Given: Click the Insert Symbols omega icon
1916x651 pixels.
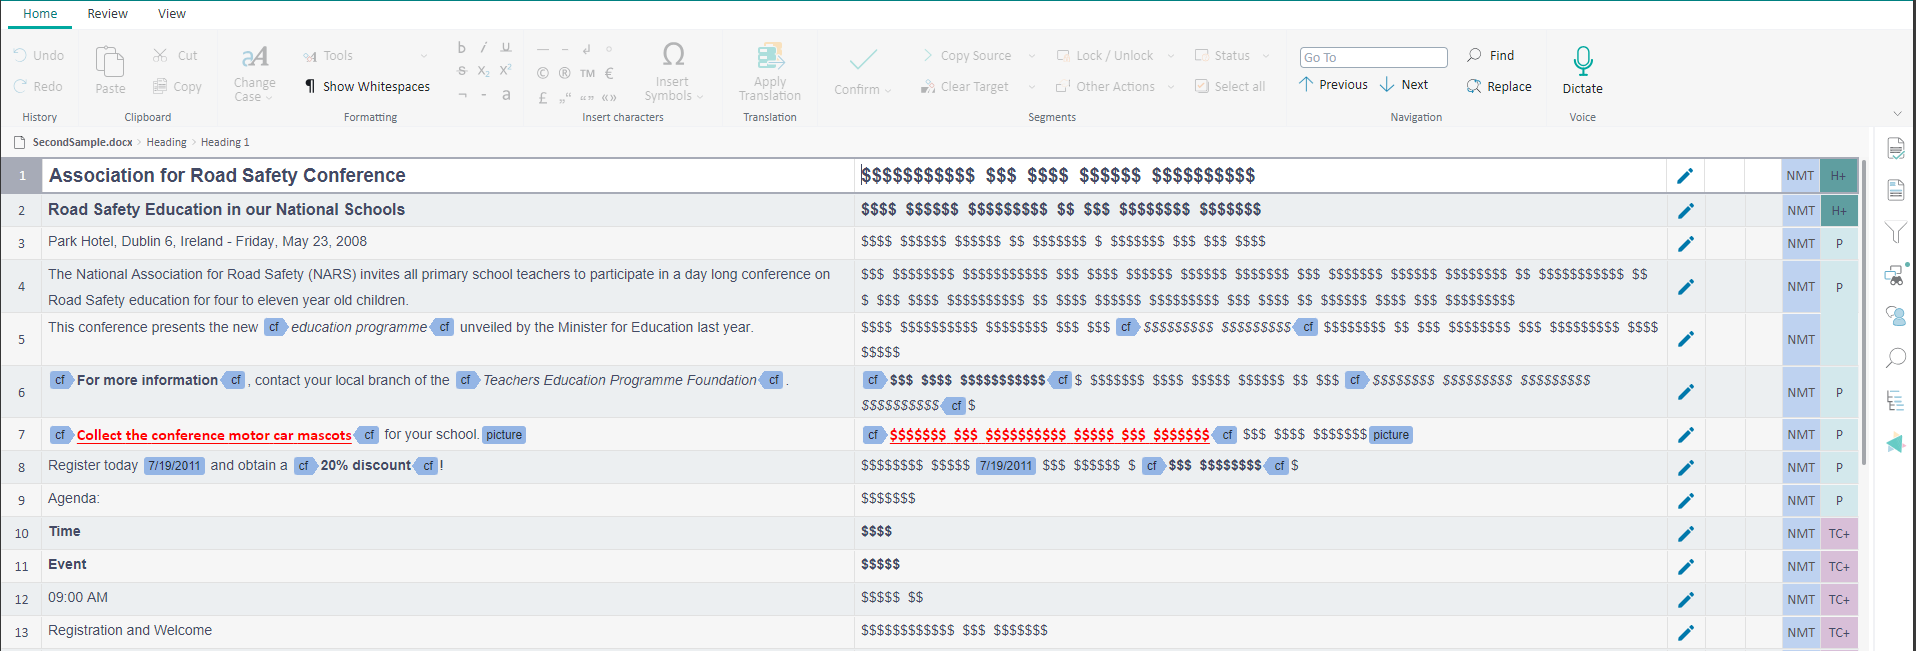Looking at the screenshot, I should pyautogui.click(x=673, y=54).
